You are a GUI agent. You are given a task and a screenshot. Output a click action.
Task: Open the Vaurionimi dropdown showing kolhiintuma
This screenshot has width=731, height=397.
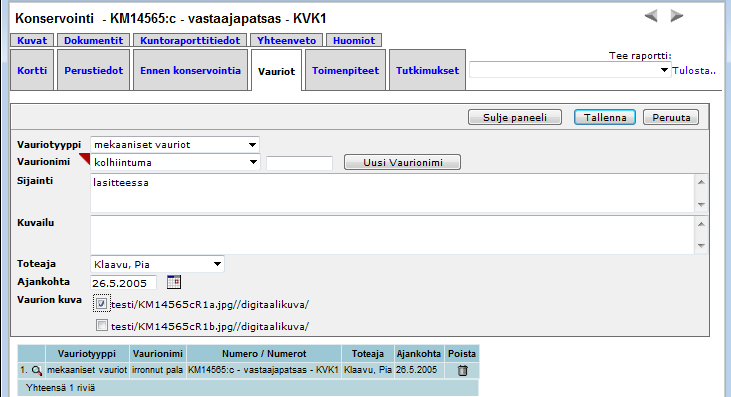[175, 163]
